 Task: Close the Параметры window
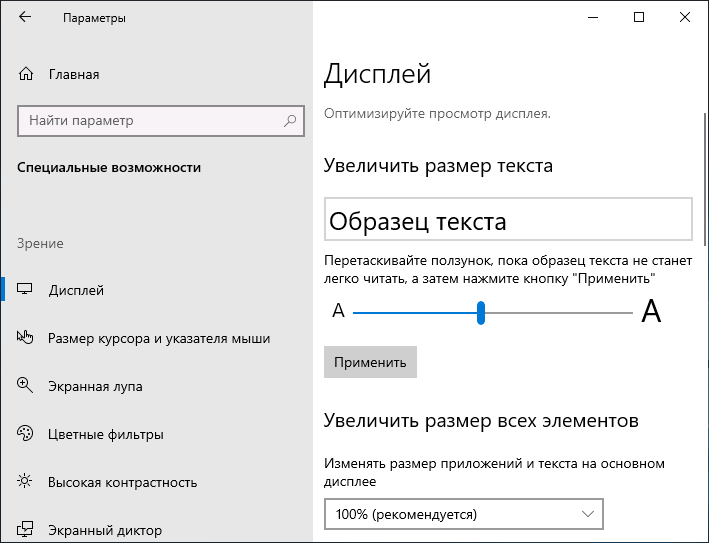[x=685, y=17]
